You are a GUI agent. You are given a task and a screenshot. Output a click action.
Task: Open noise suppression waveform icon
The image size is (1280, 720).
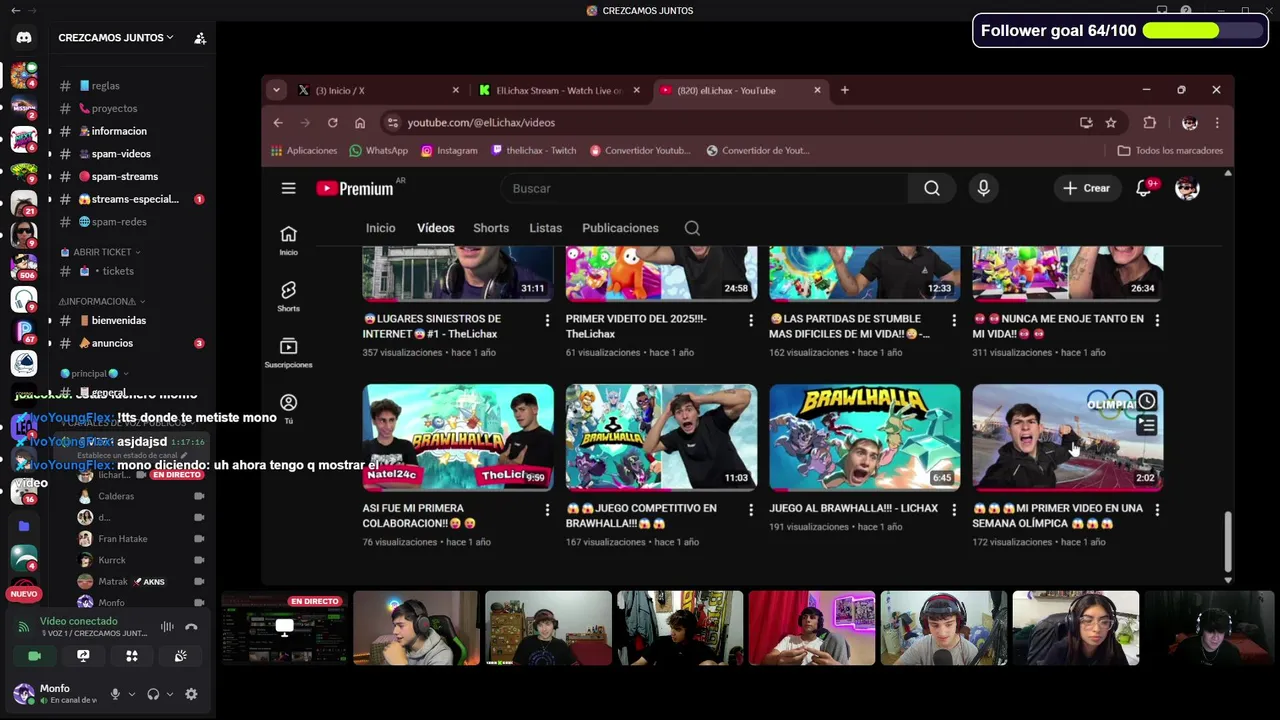click(167, 627)
